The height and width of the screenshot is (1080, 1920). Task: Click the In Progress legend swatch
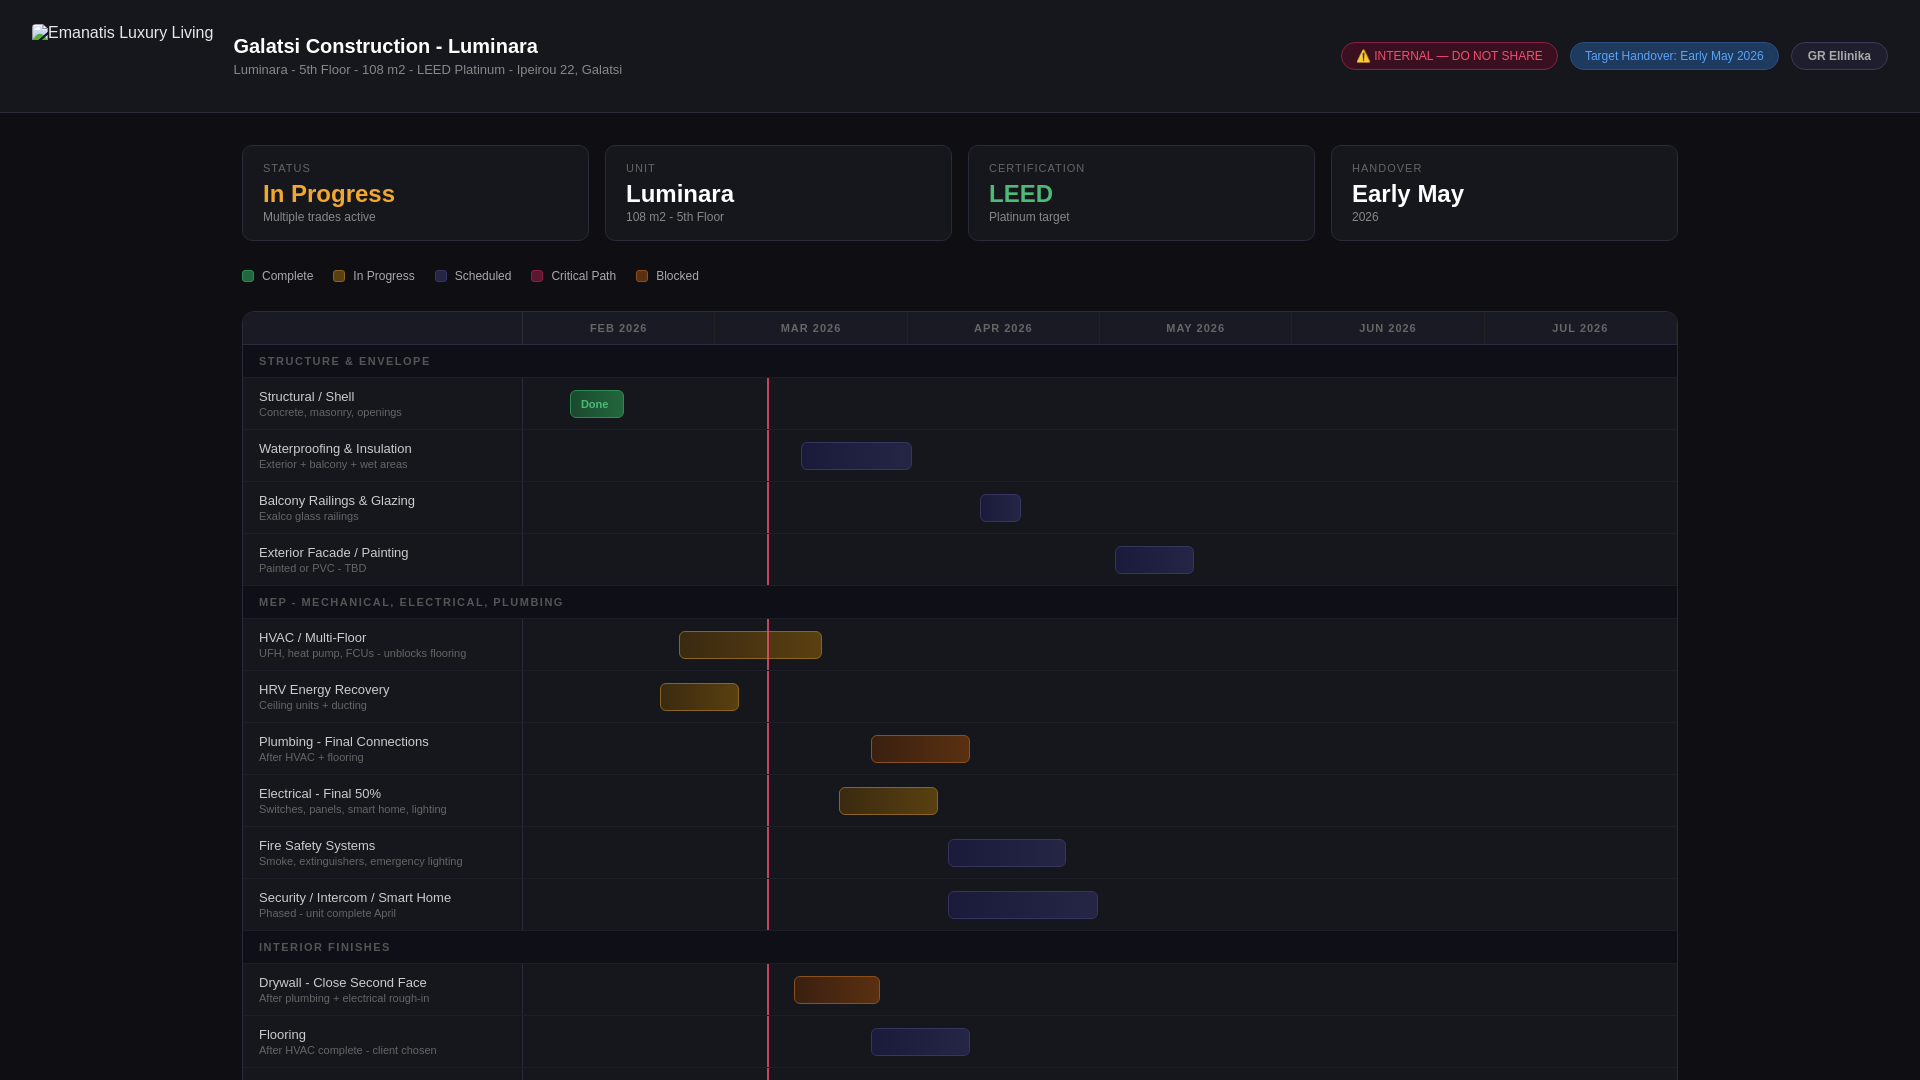[339, 276]
